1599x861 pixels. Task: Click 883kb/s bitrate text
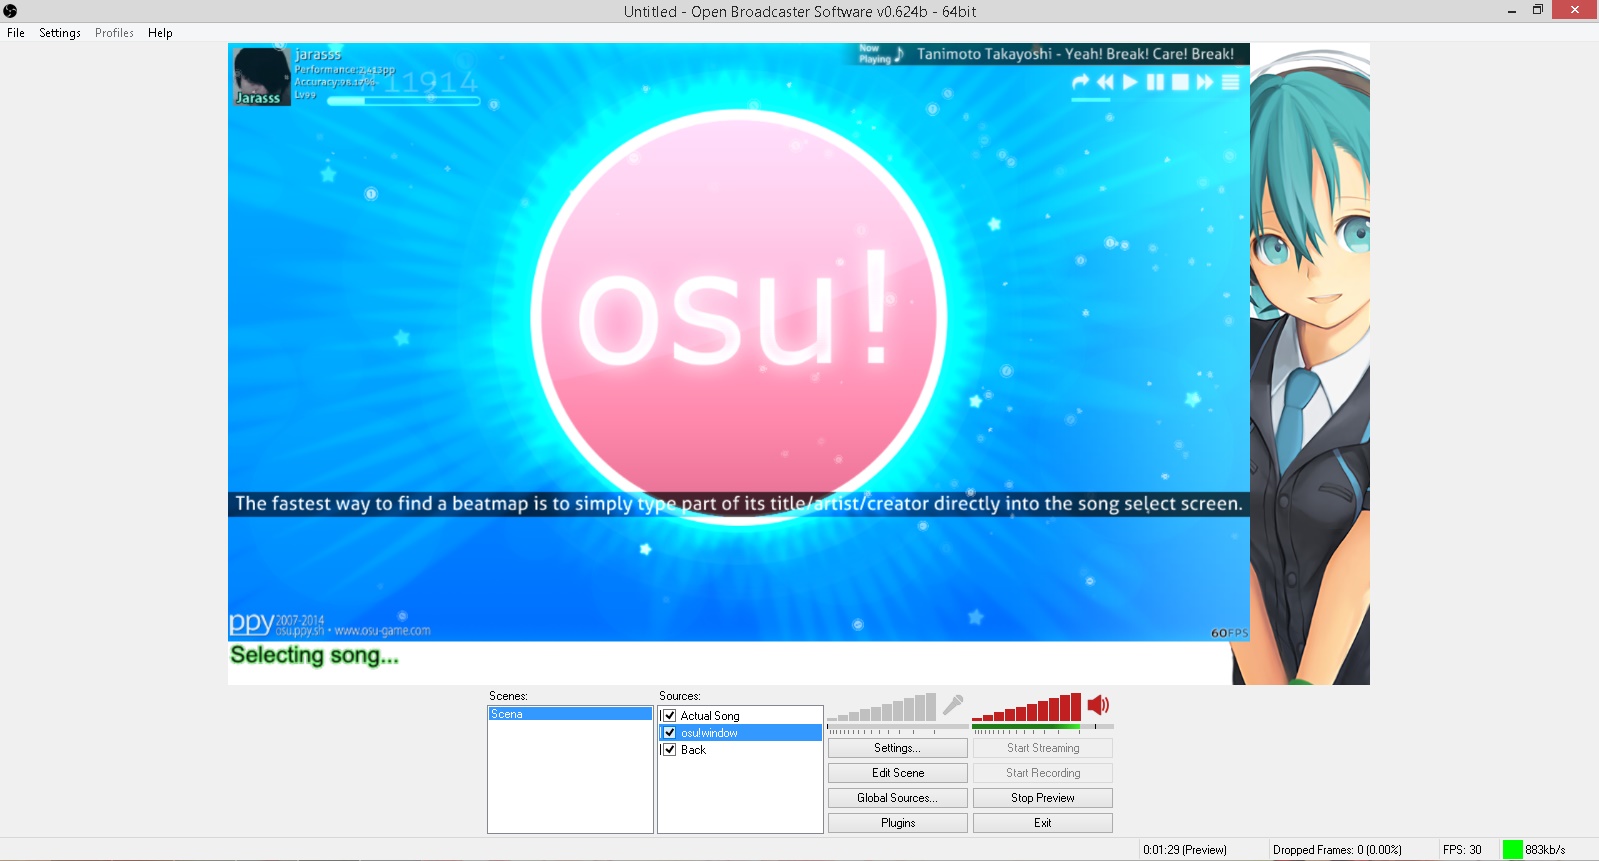1545,850
